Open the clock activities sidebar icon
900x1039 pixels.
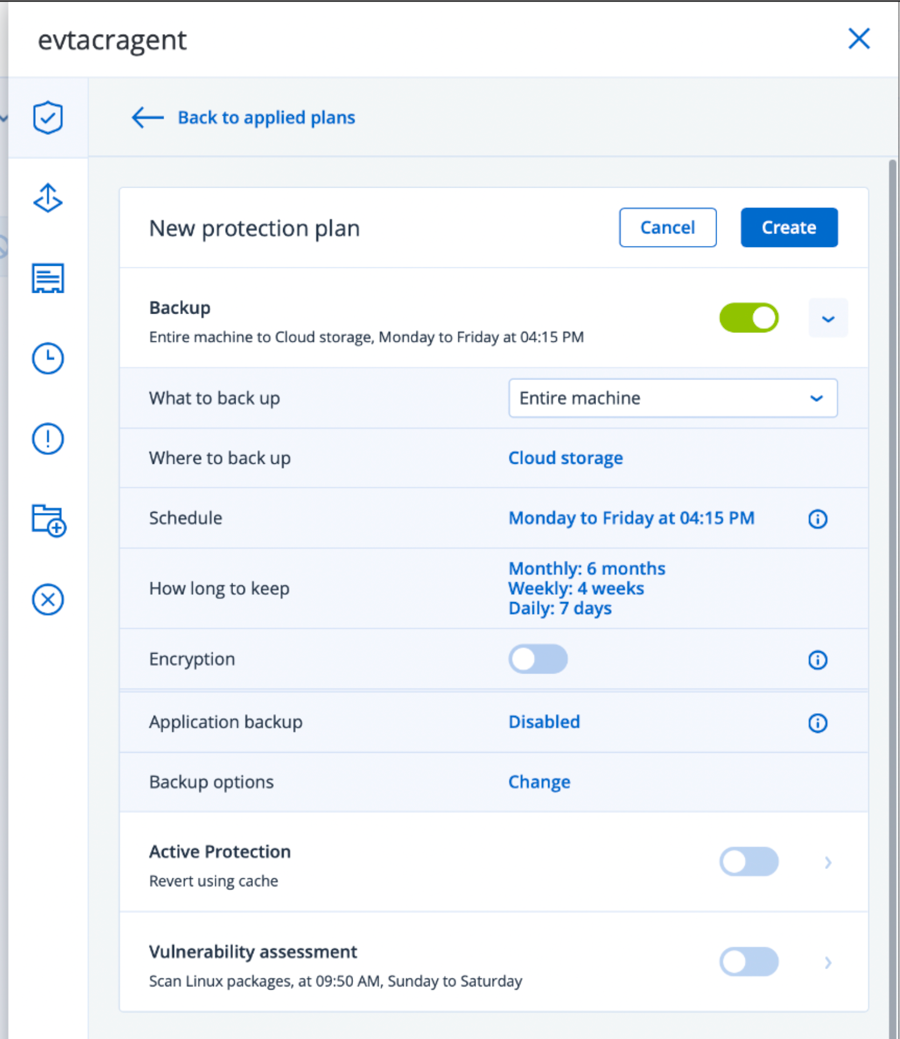[48, 358]
